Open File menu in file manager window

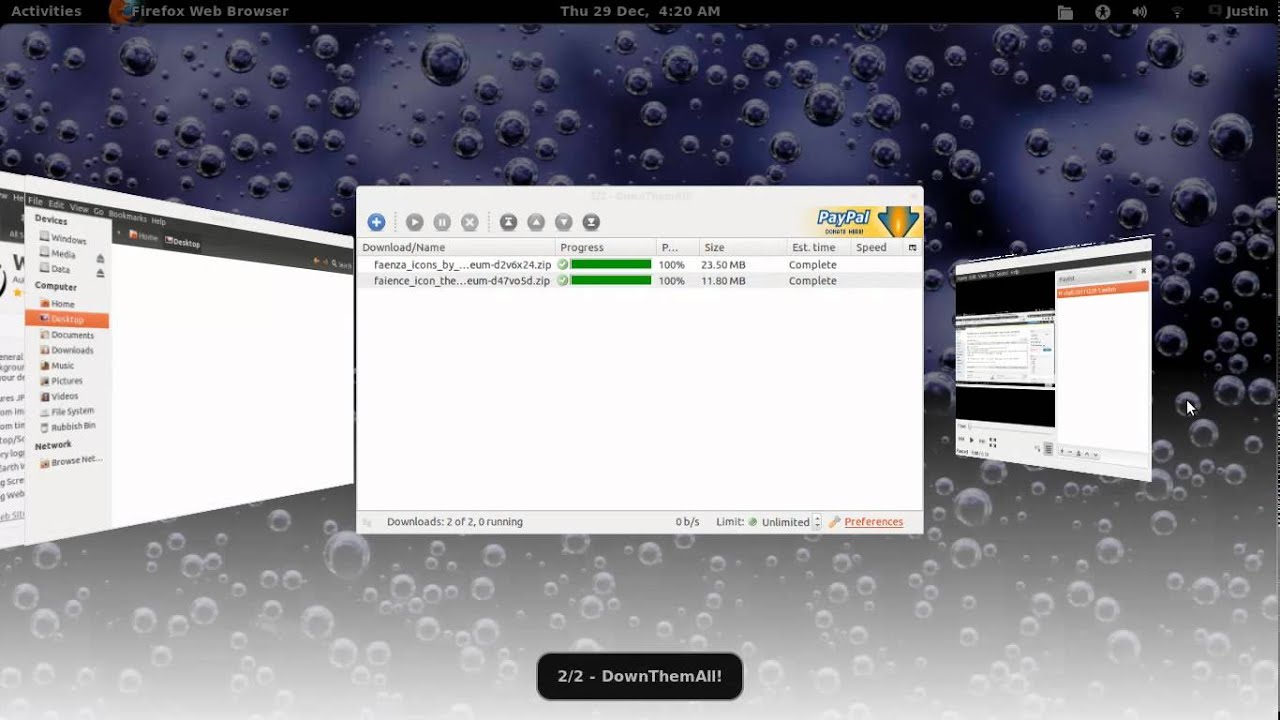point(35,200)
